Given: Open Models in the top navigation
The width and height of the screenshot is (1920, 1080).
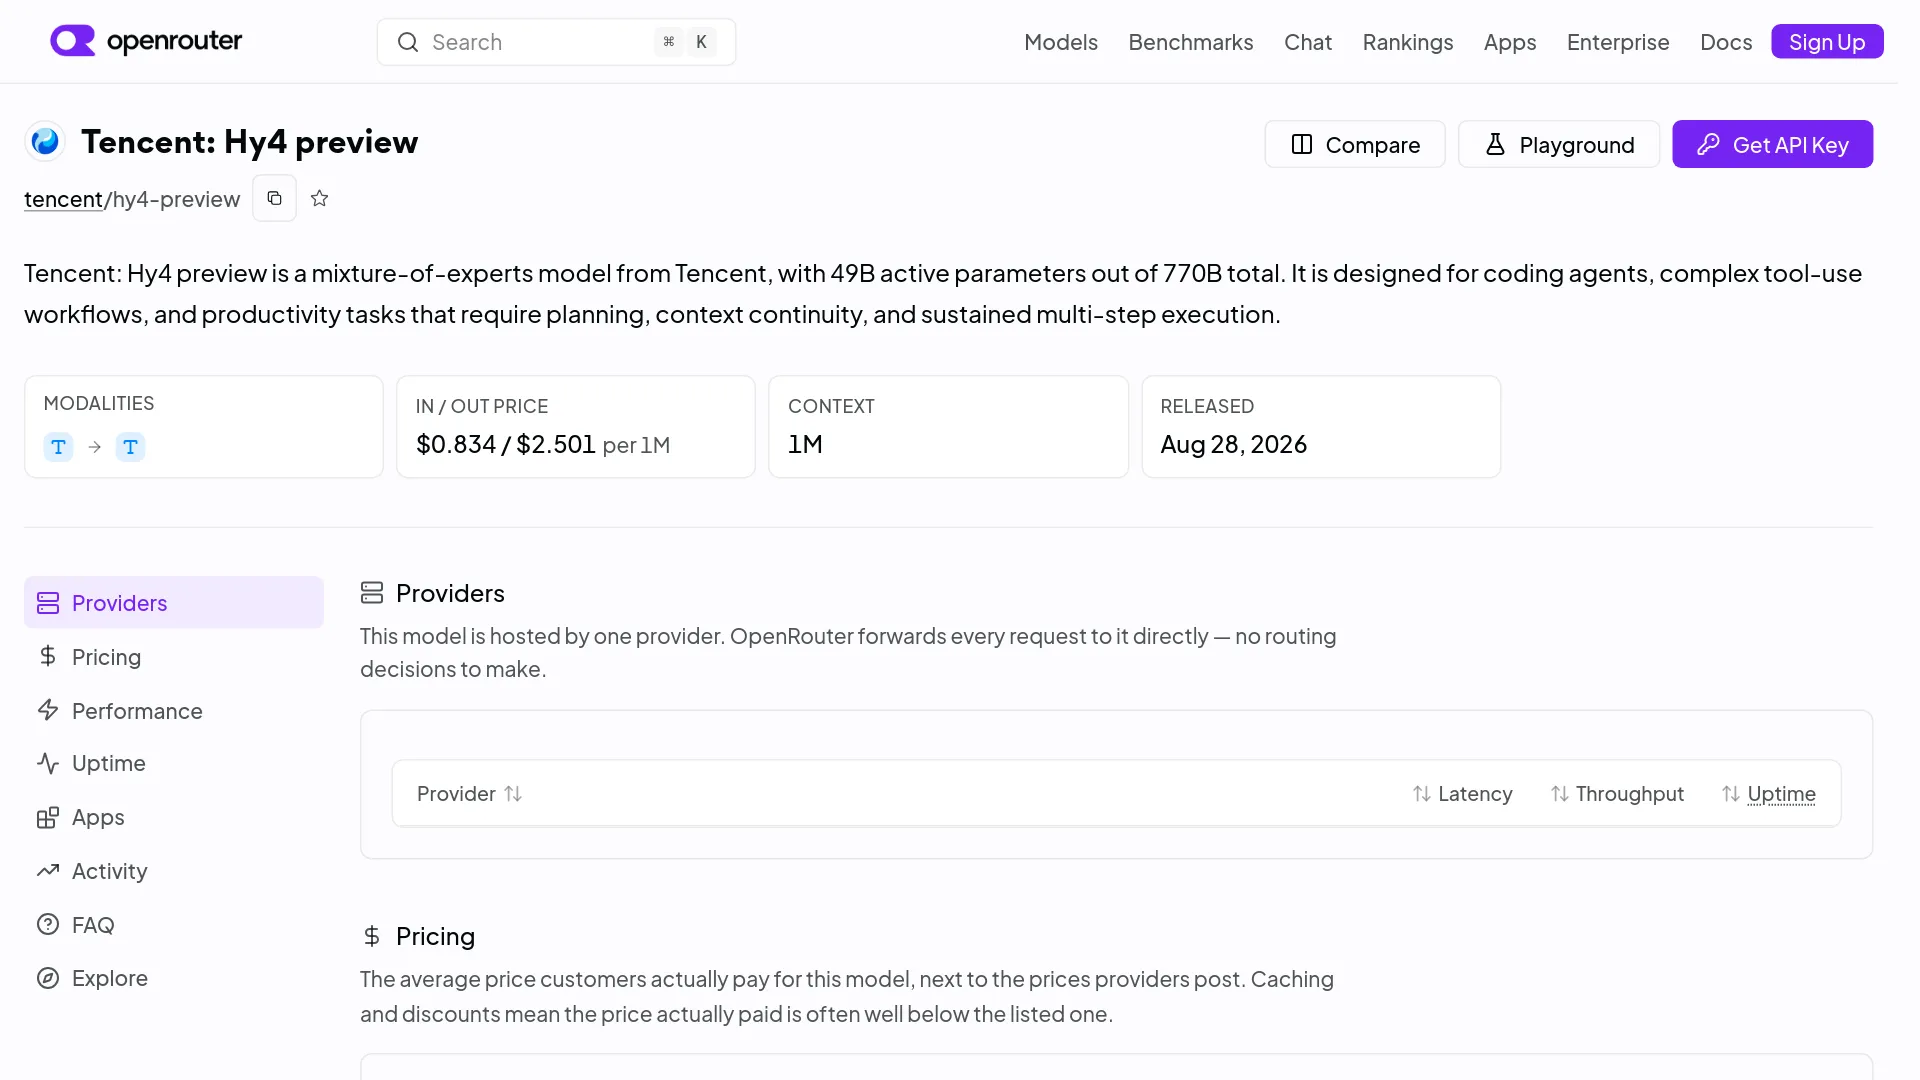Looking at the screenshot, I should (x=1060, y=42).
